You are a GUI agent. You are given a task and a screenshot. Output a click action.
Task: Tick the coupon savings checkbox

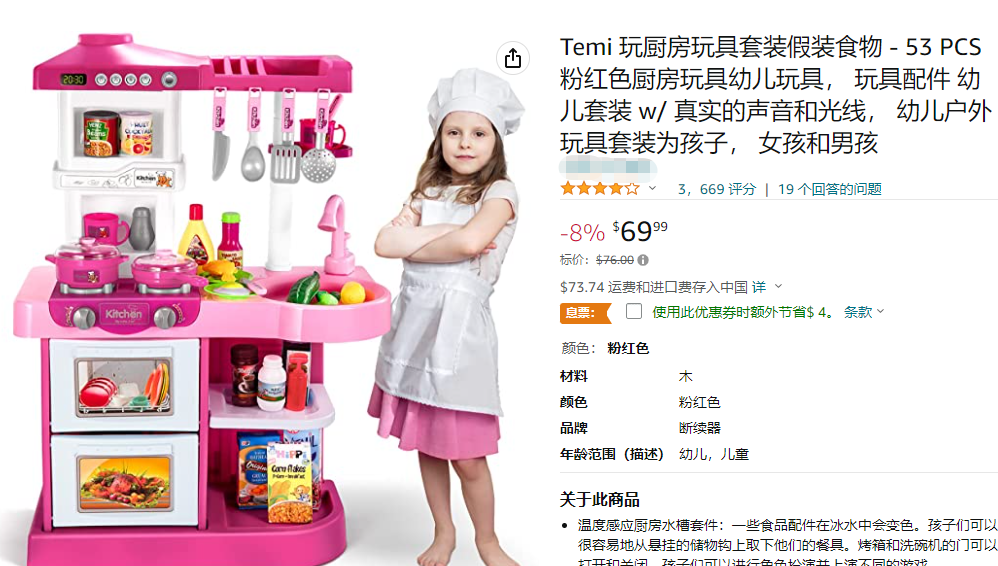(x=633, y=311)
